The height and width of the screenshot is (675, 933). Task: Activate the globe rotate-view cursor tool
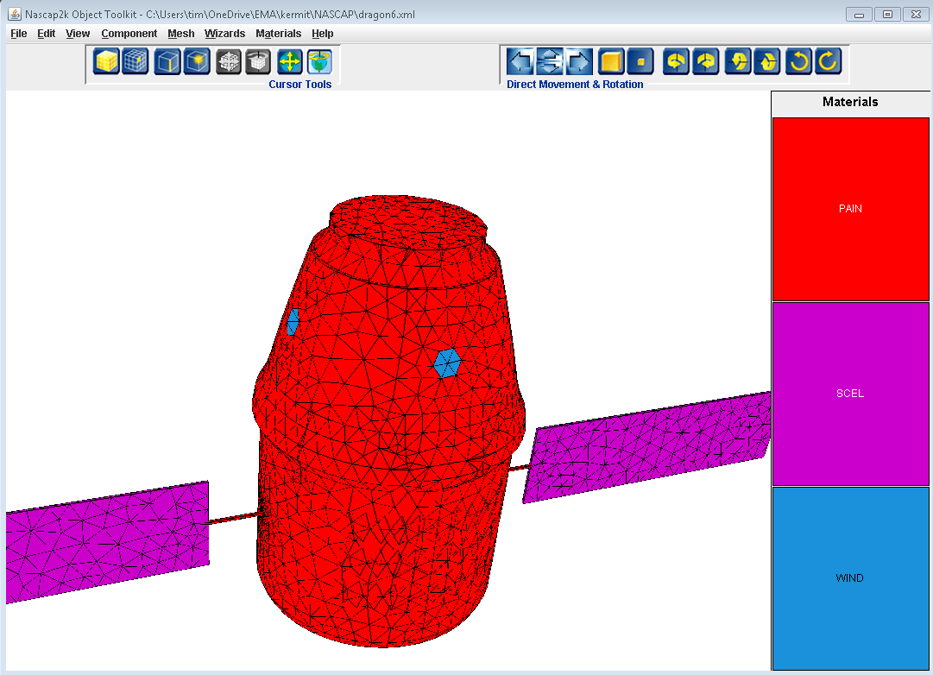coord(319,62)
